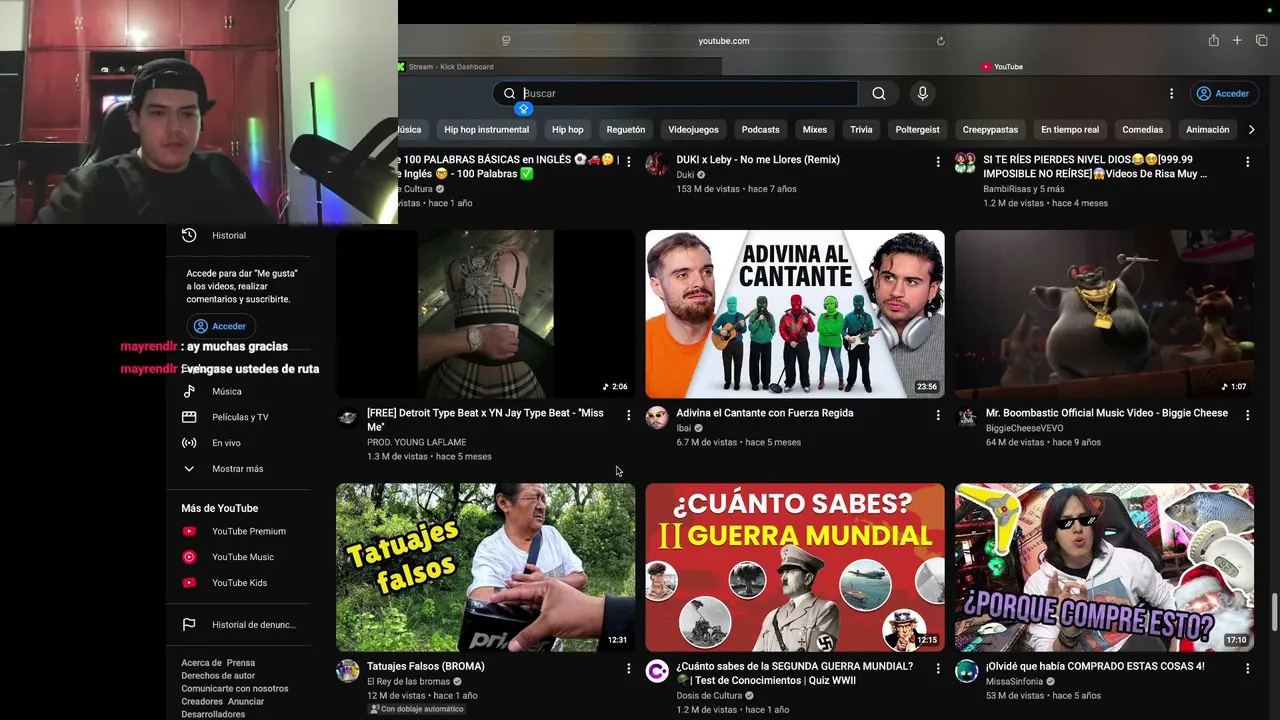Click the Acceder button in the top bar
Image resolution: width=1280 pixels, height=720 pixels.
(1223, 93)
